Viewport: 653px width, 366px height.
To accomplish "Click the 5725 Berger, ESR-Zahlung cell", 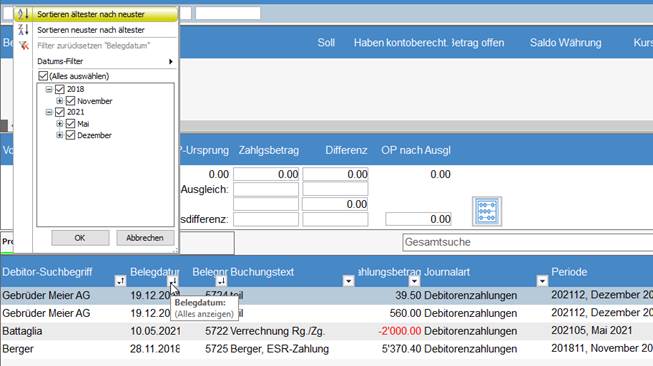I will tap(267, 349).
